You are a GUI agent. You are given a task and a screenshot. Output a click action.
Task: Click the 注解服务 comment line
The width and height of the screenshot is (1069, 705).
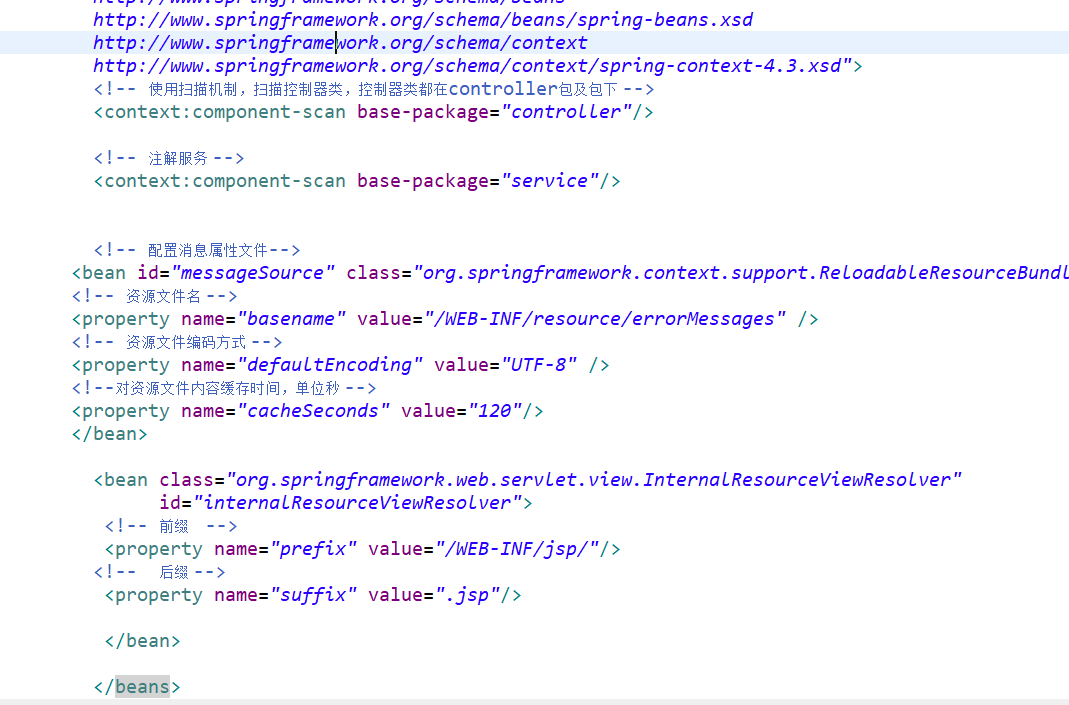[169, 158]
